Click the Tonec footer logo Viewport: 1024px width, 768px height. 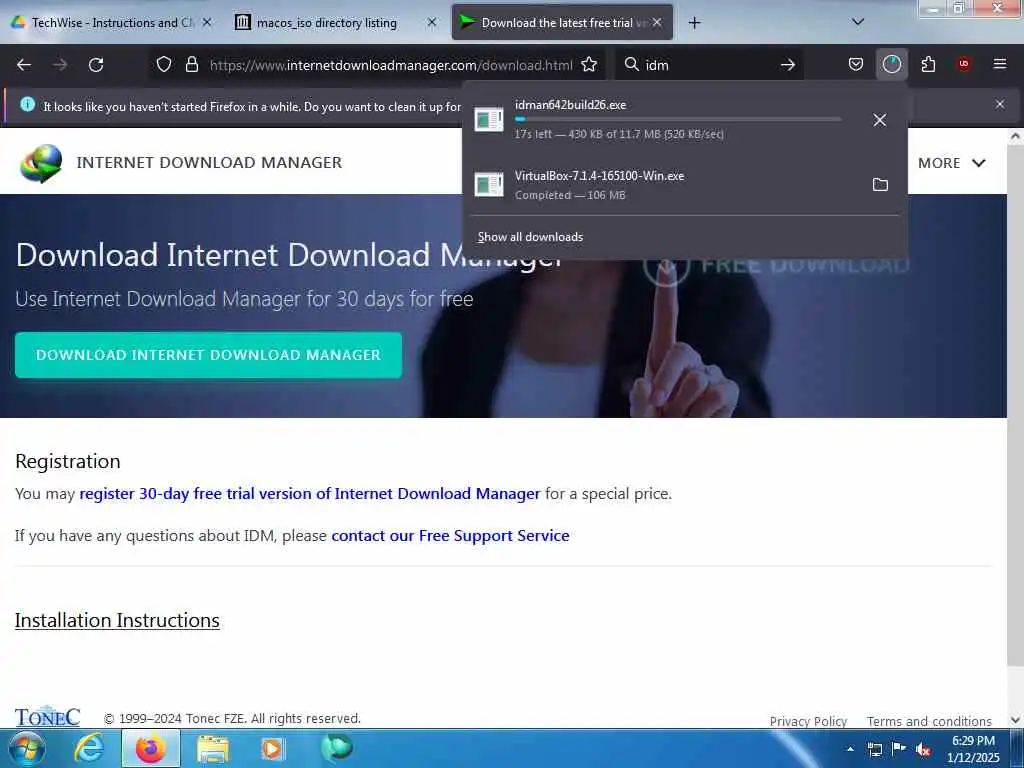[x=47, y=716]
